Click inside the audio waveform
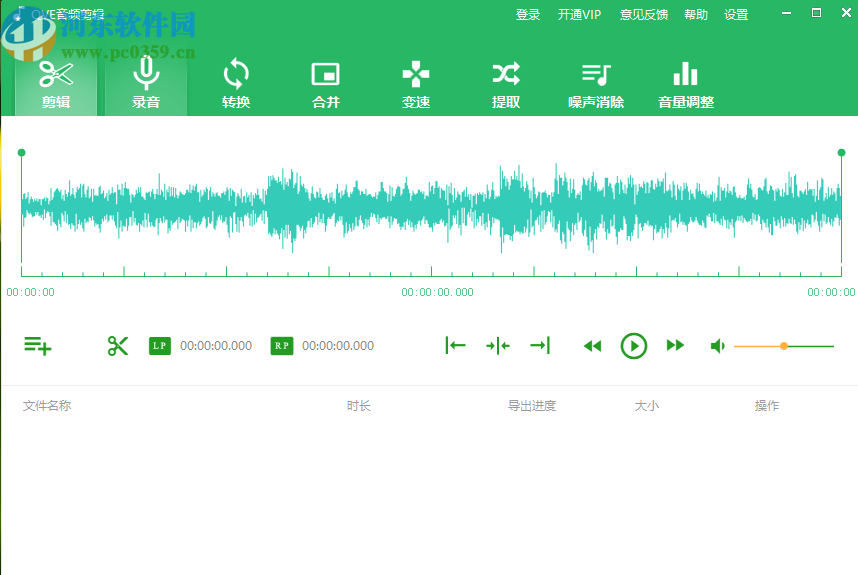 (431, 208)
